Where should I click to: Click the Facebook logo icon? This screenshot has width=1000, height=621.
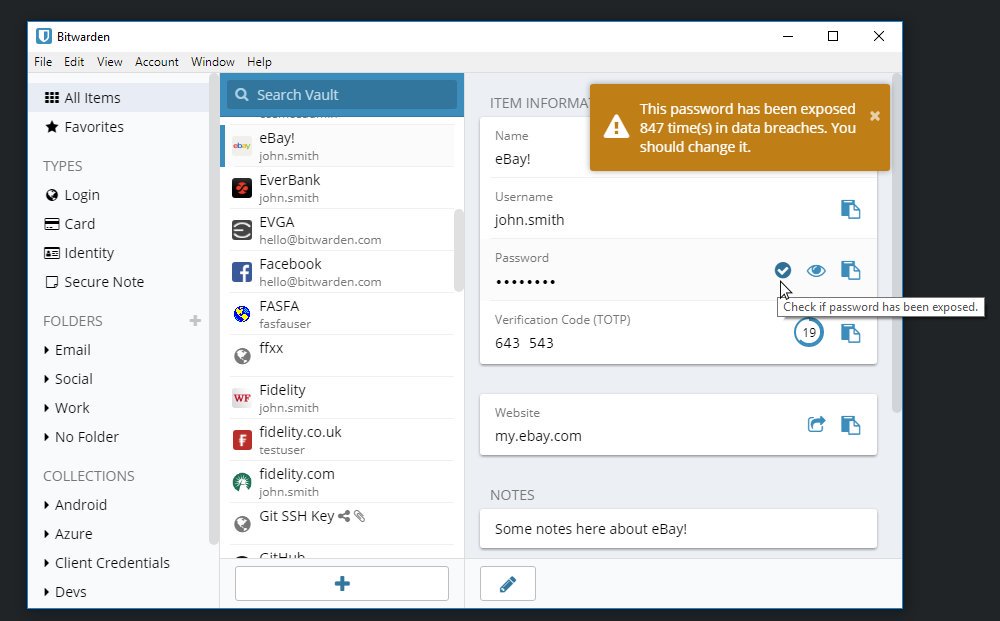click(x=242, y=272)
